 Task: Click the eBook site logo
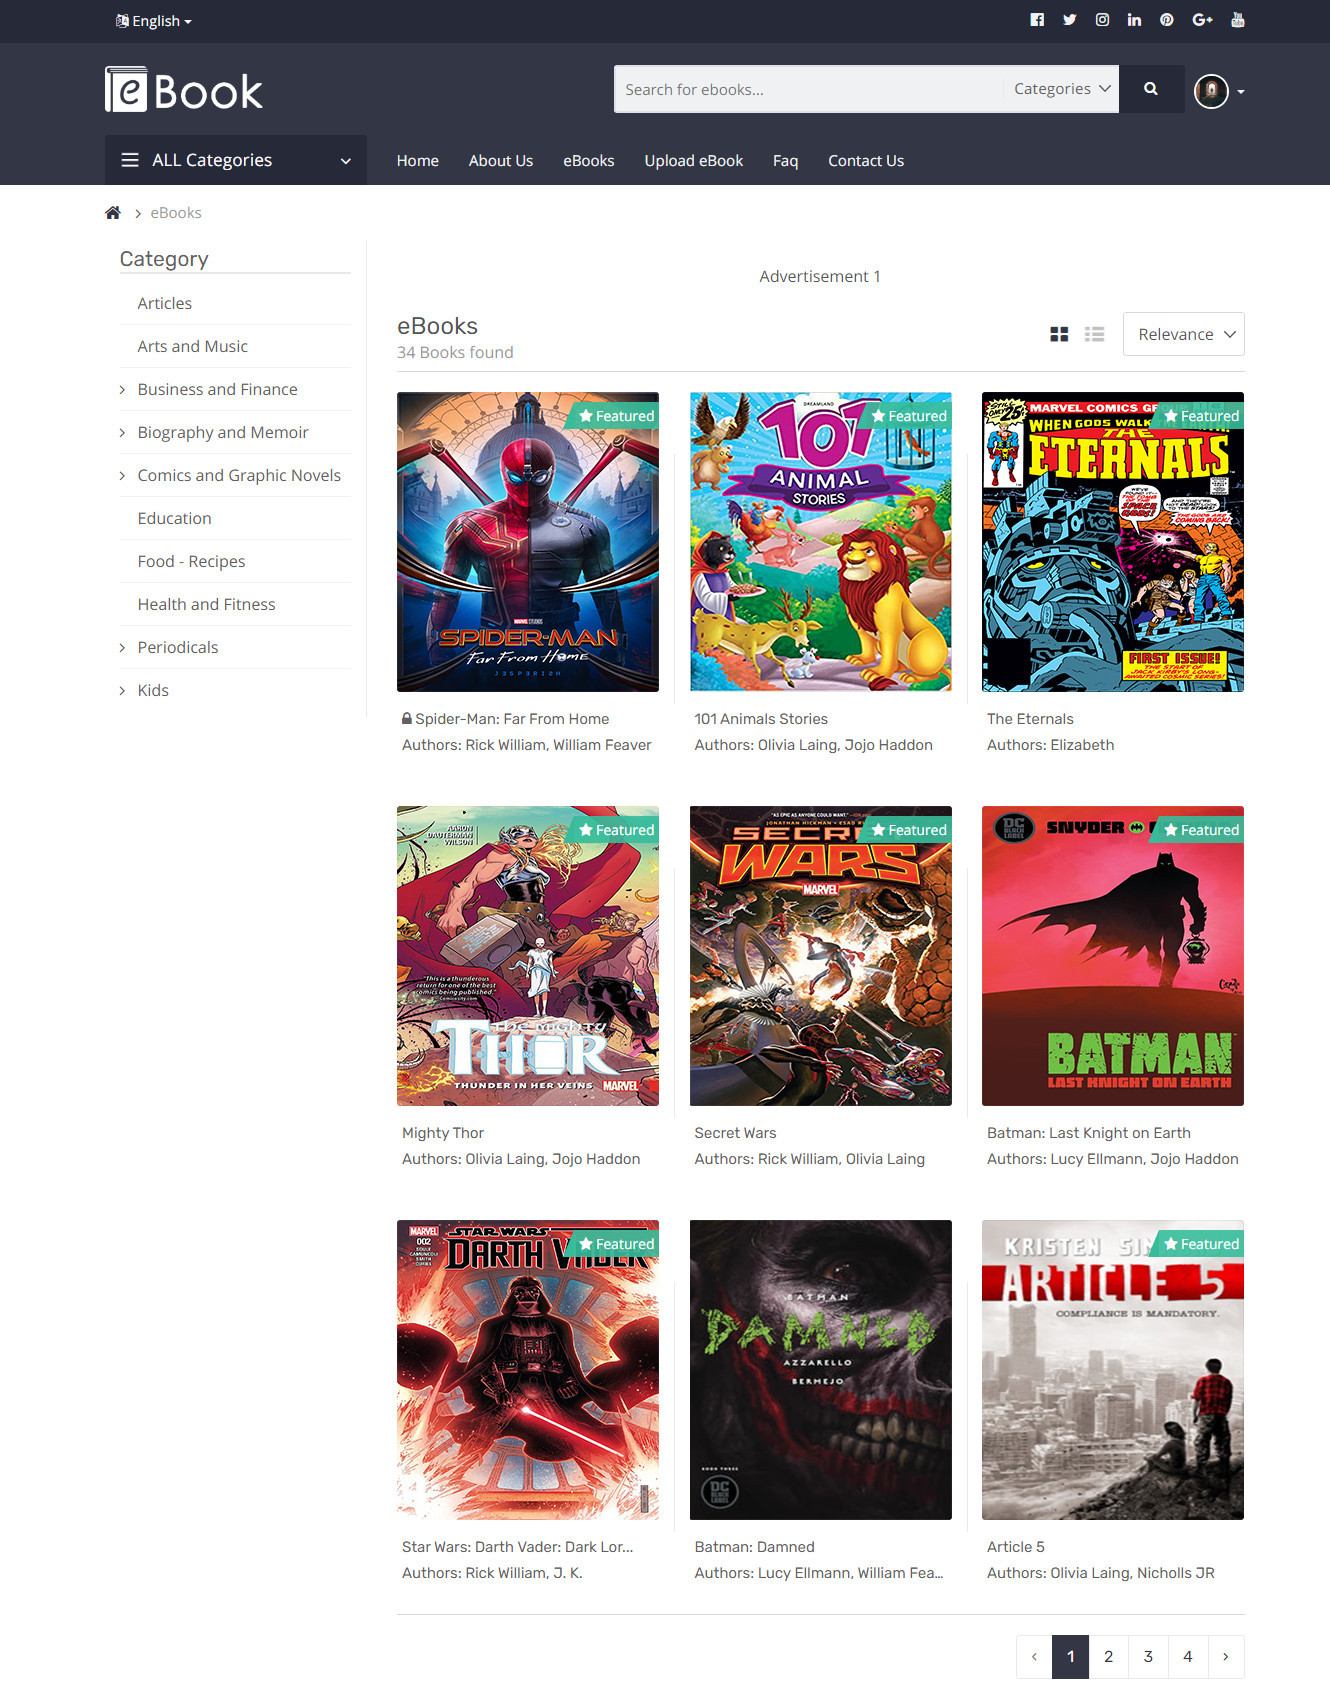(184, 90)
